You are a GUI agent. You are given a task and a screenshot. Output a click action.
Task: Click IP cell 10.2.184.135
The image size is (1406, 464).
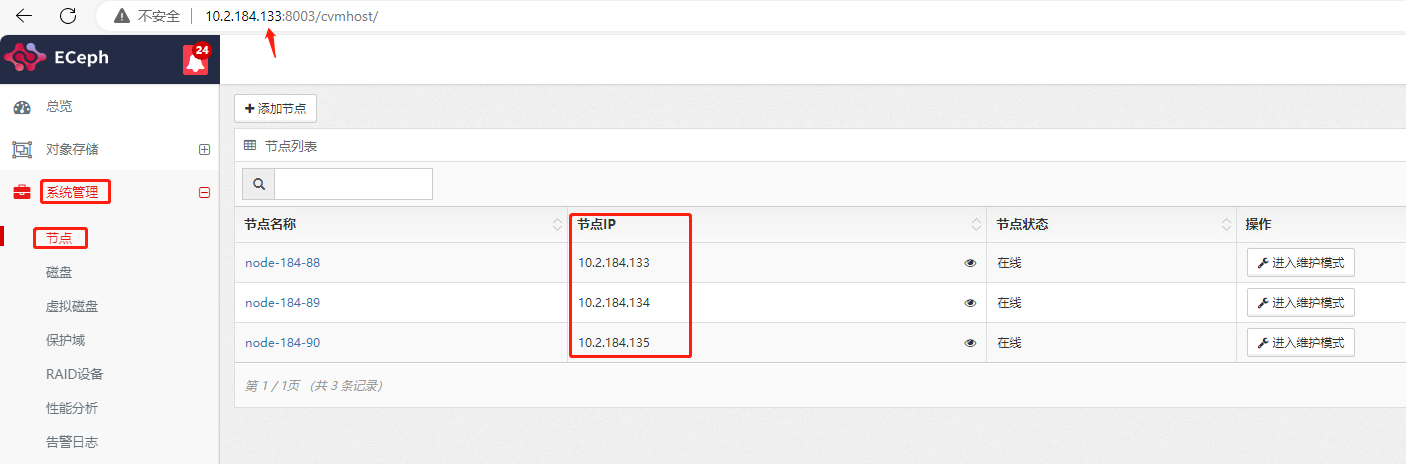pyautogui.click(x=614, y=343)
